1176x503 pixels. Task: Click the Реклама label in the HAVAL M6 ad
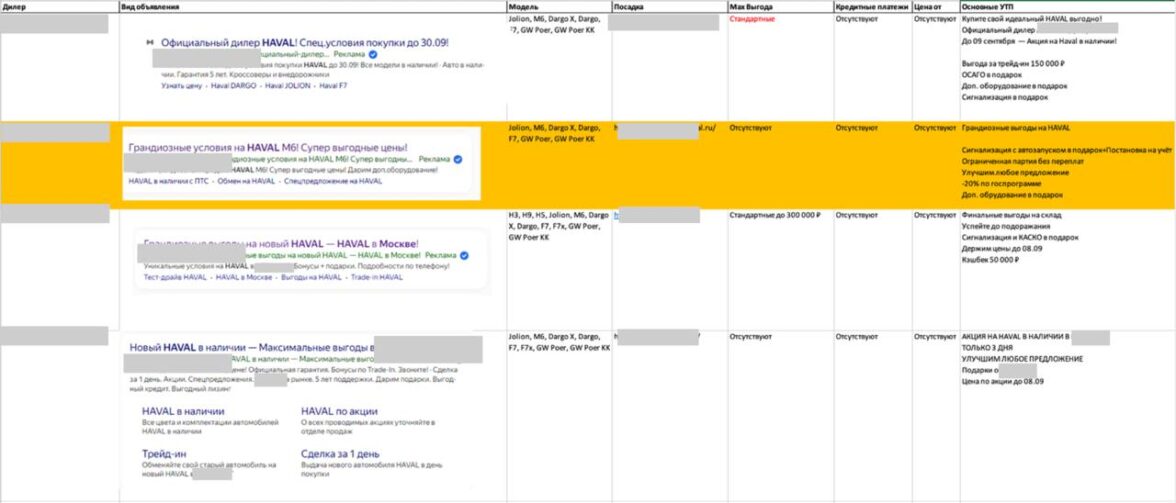[434, 160]
